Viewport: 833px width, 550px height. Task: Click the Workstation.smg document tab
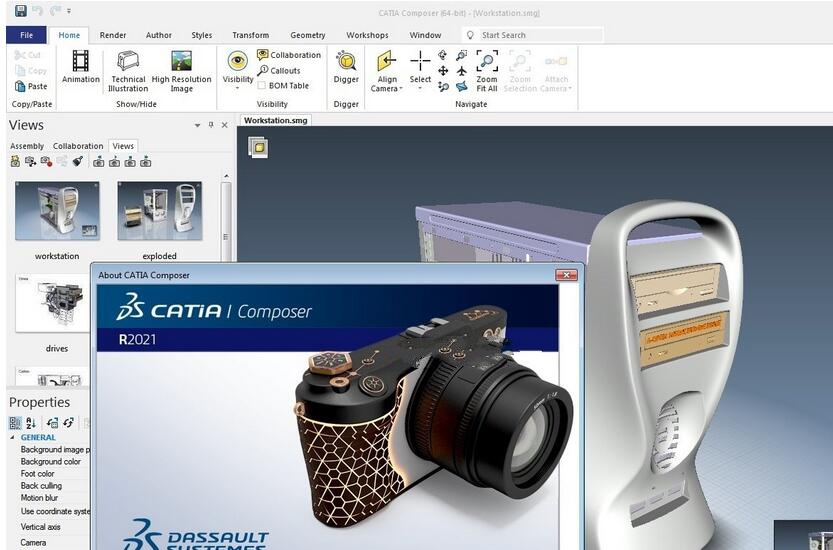point(275,120)
